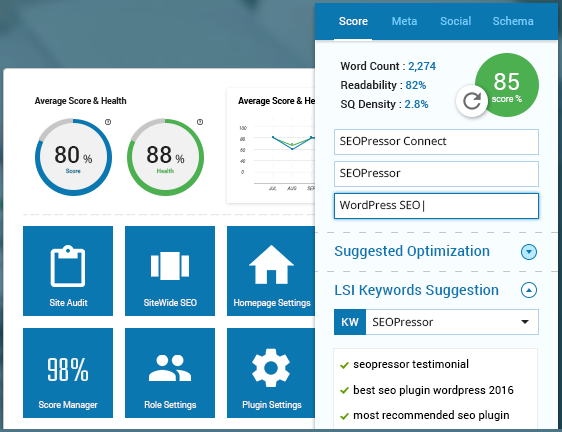Open the Homepage Settings tile

(x=271, y=271)
